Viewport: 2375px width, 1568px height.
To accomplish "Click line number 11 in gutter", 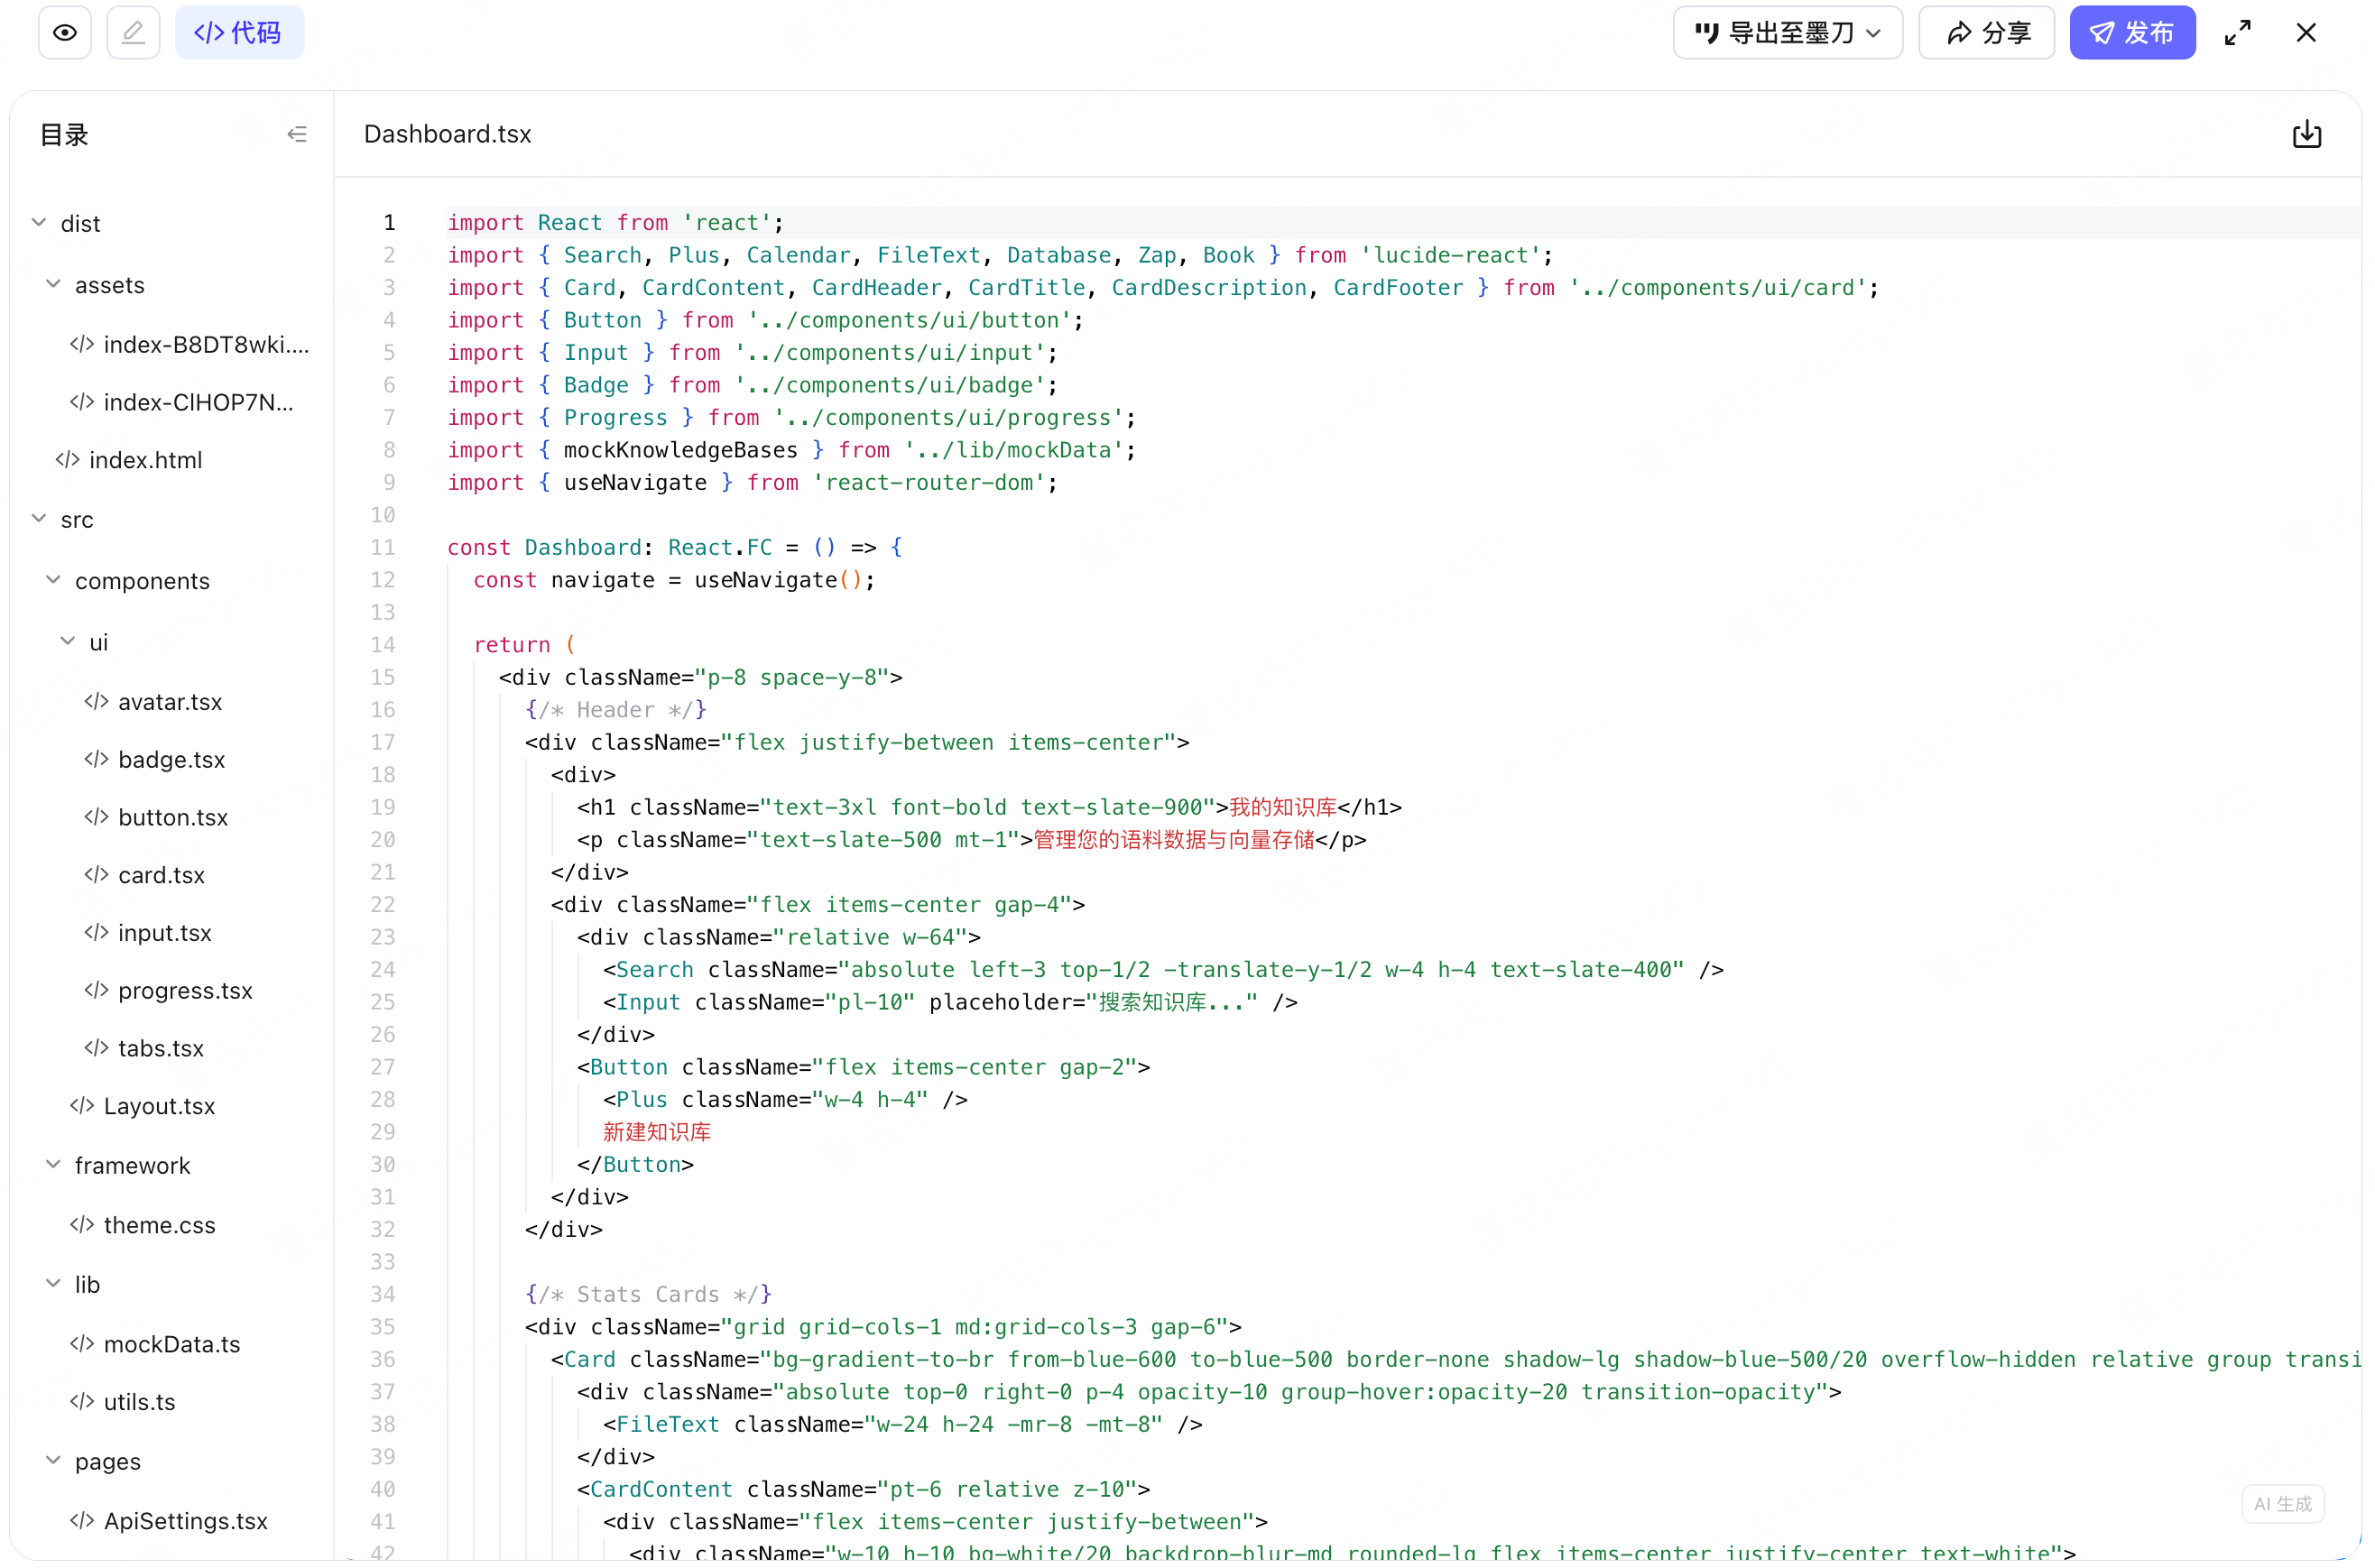I will pyautogui.click(x=383, y=548).
